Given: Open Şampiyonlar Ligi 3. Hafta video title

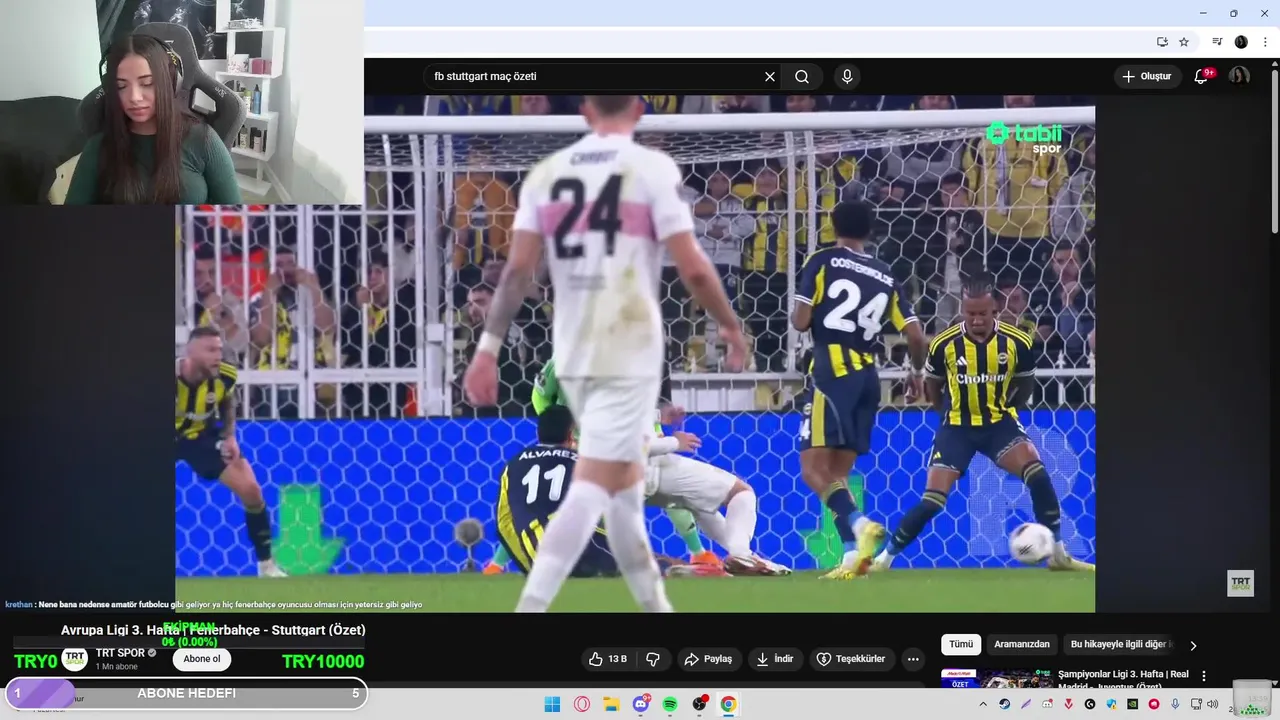Looking at the screenshot, I should [1123, 679].
